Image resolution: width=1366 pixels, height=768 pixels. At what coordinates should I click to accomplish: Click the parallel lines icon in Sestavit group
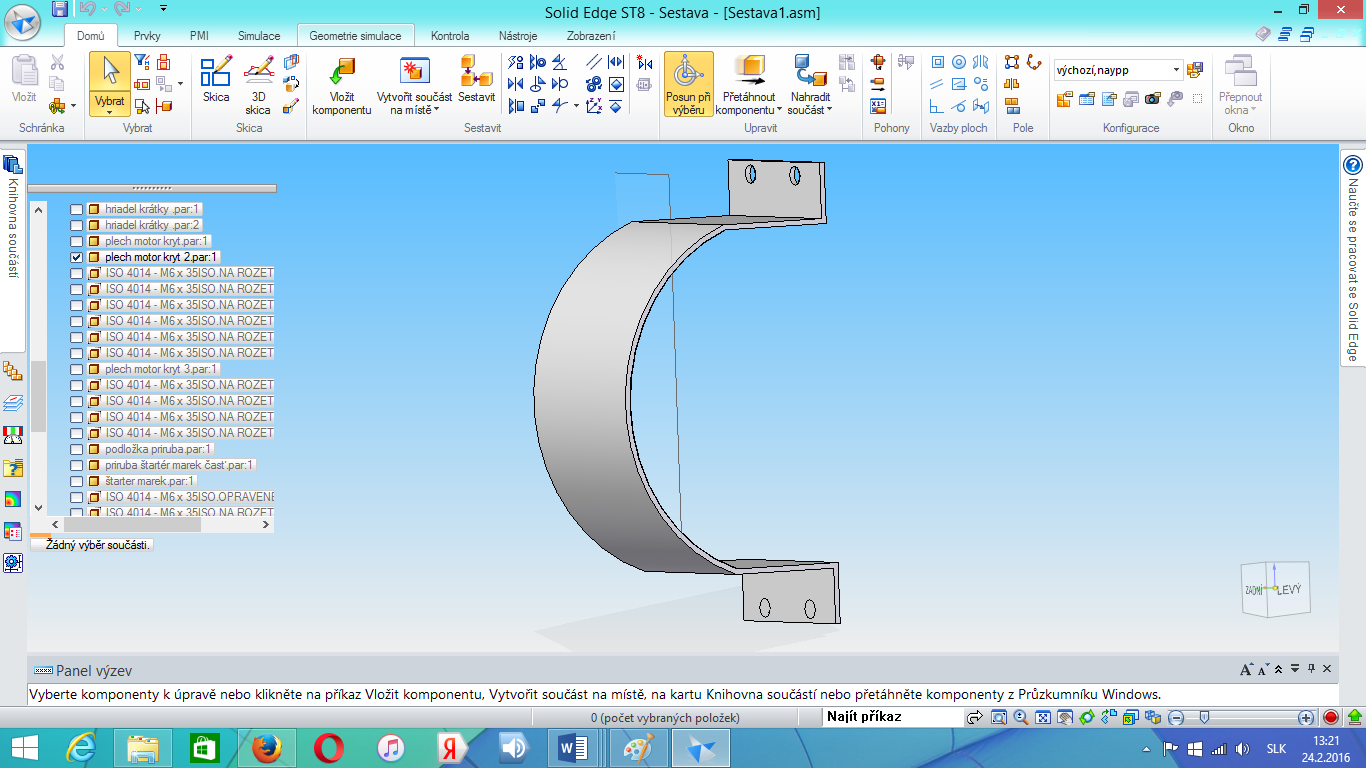pyautogui.click(x=593, y=62)
